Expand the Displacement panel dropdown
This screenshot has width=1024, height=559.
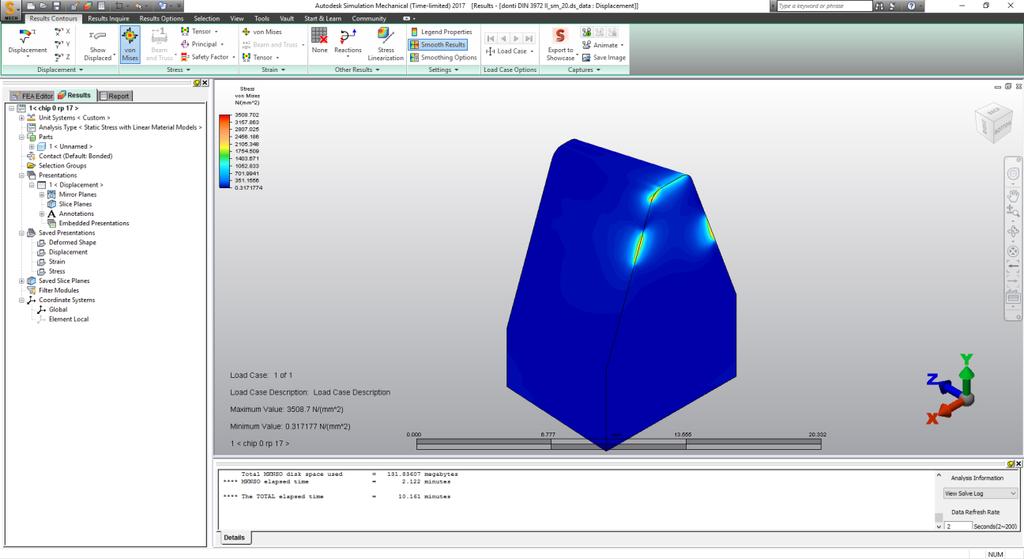[x=59, y=70]
